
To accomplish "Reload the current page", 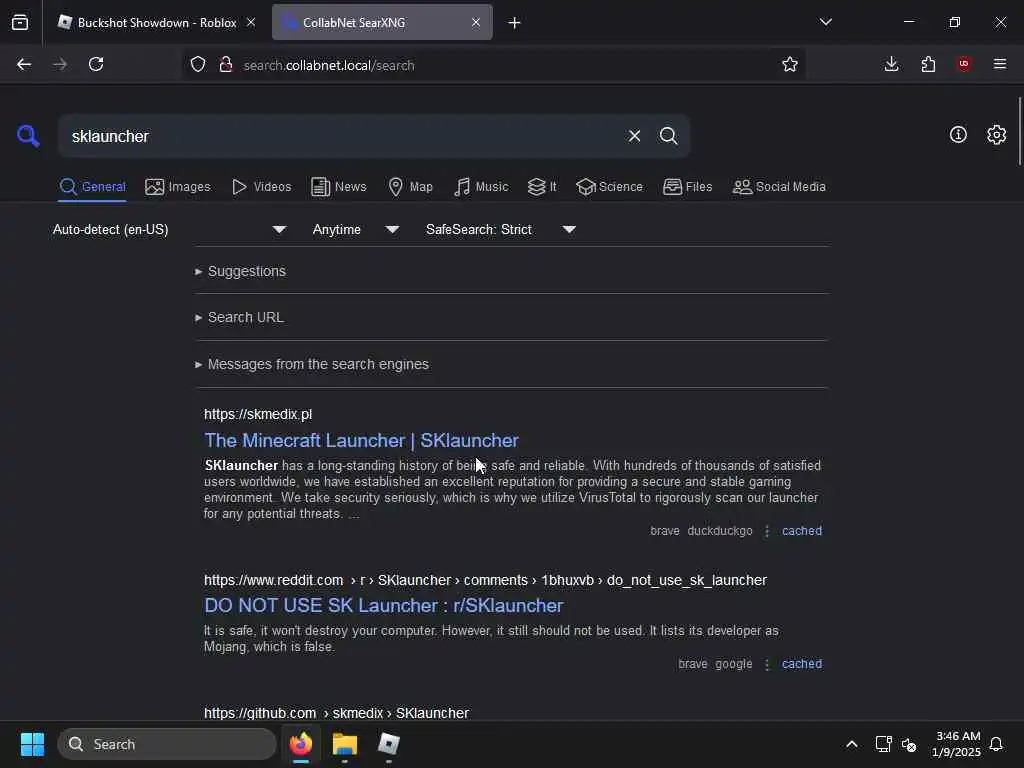I will (96, 64).
